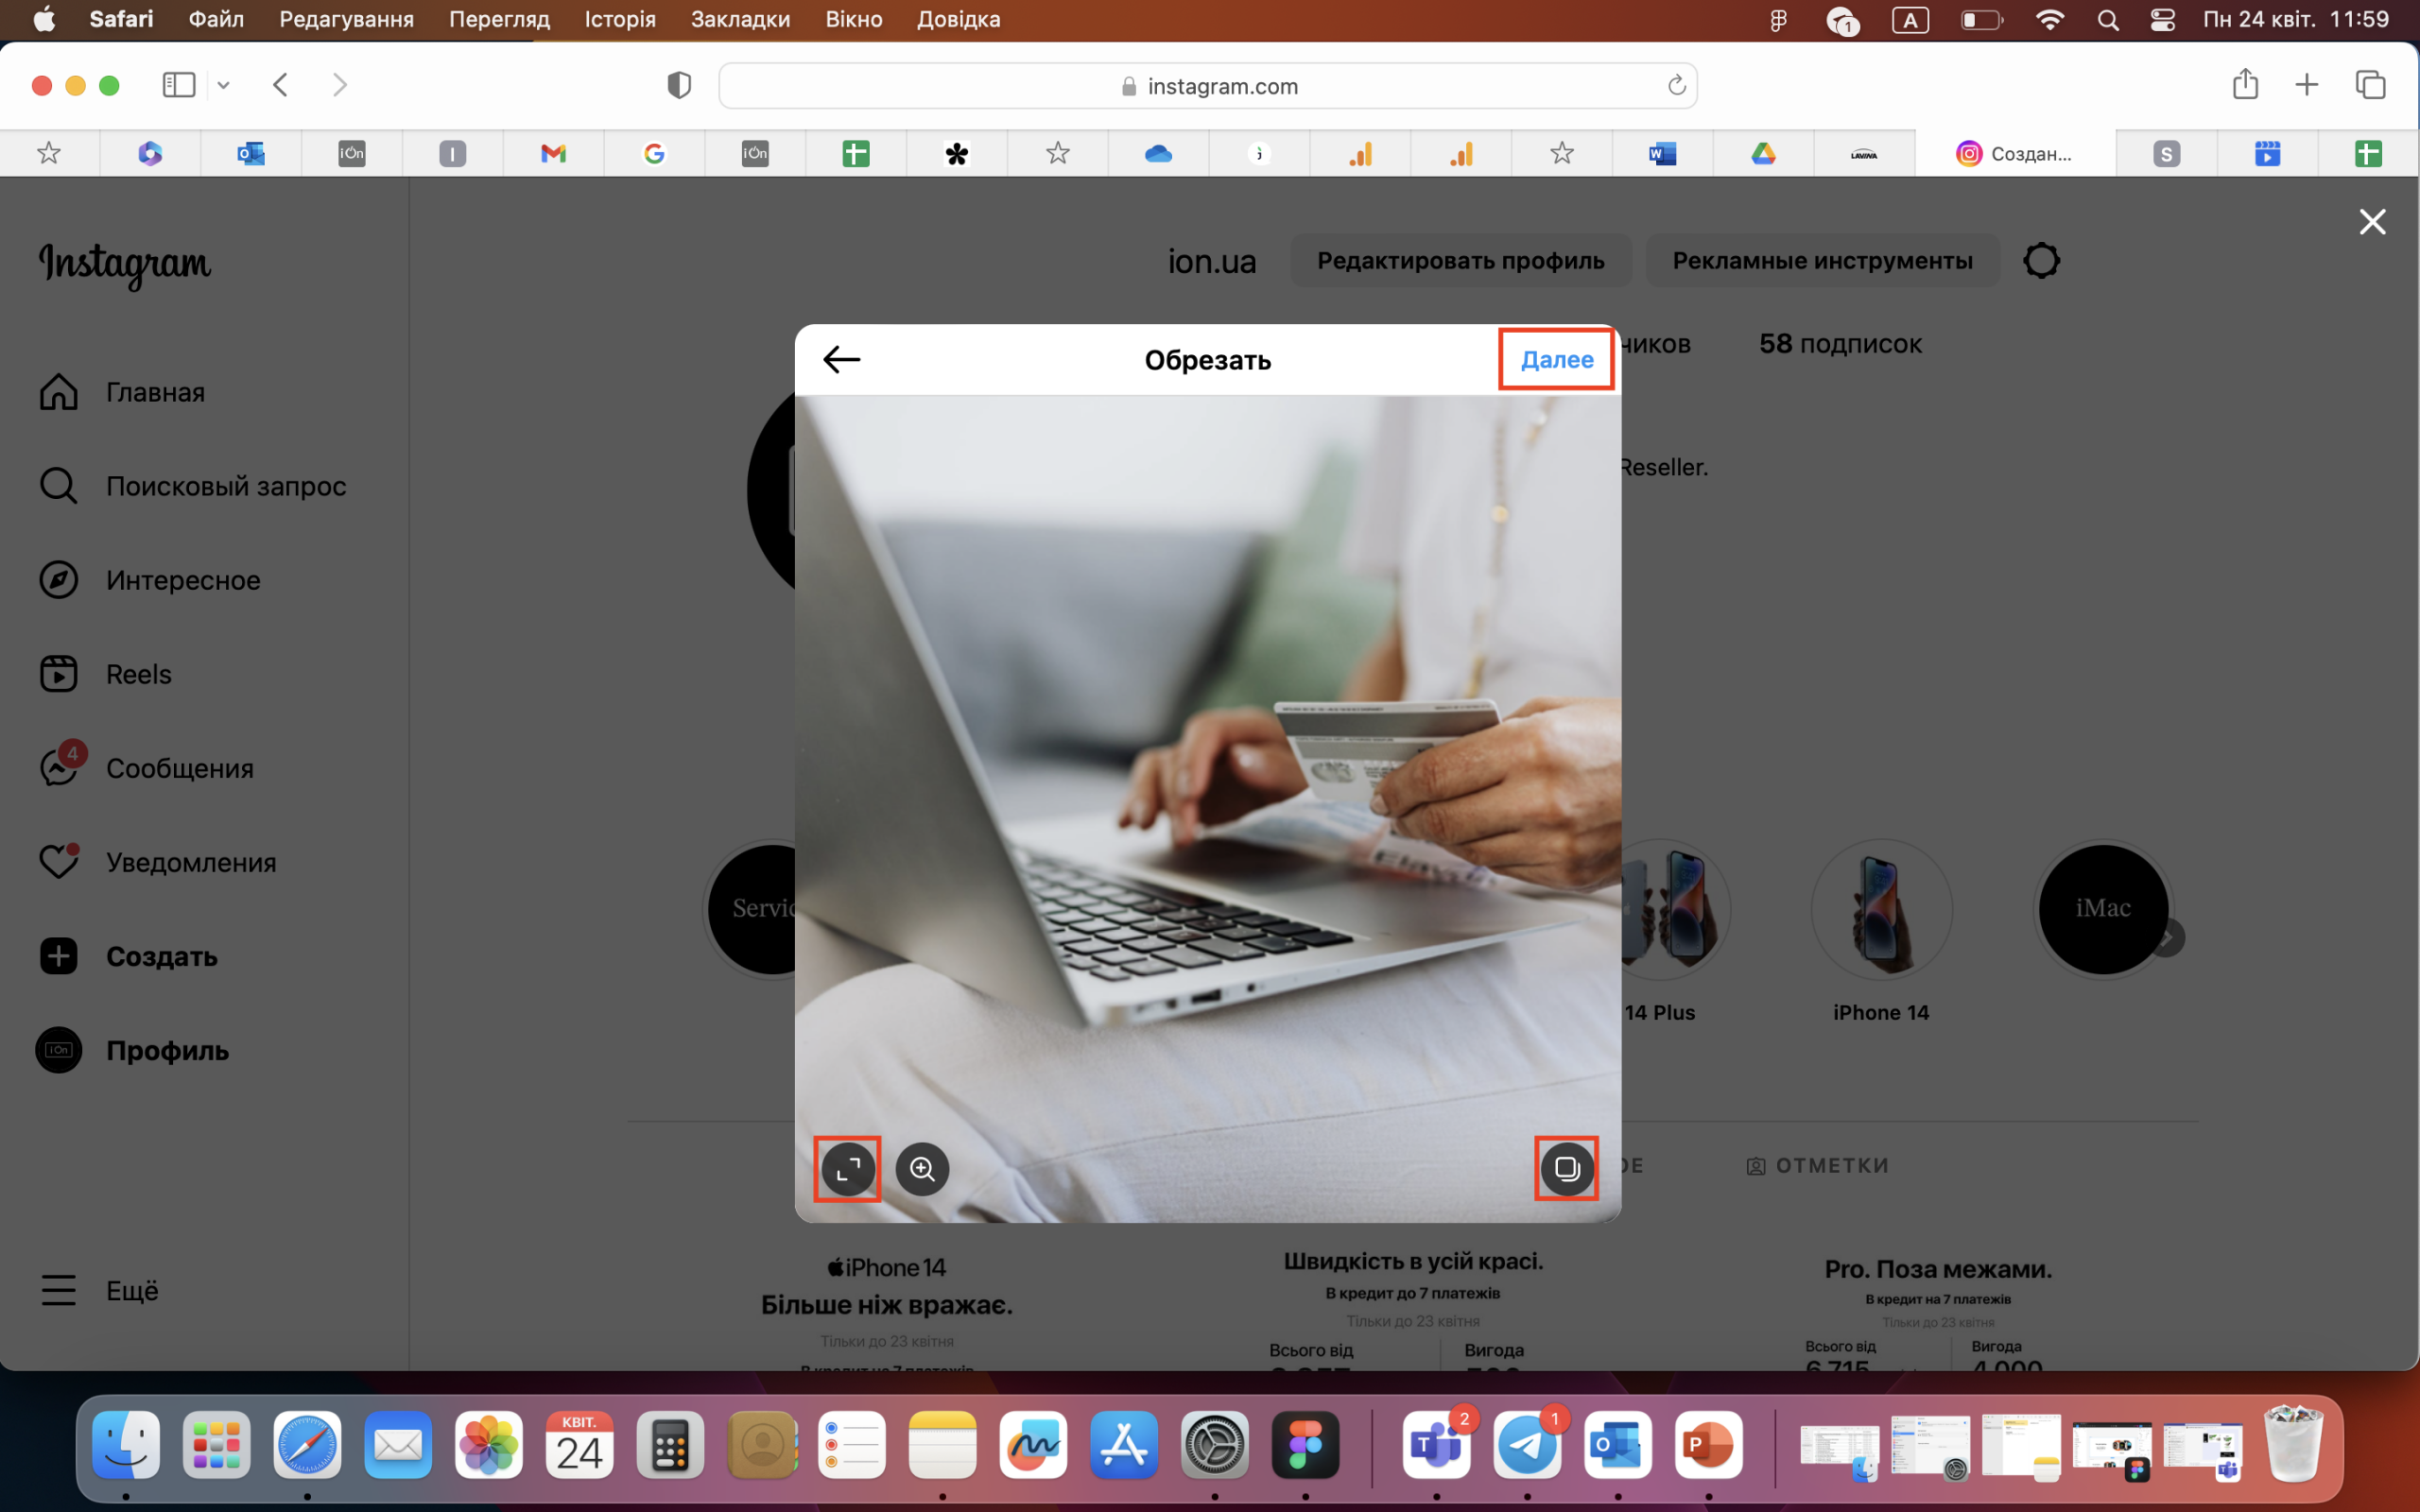The width and height of the screenshot is (2420, 1512).
Task: Open Reels from sidebar
Action: pyautogui.click(x=106, y=674)
